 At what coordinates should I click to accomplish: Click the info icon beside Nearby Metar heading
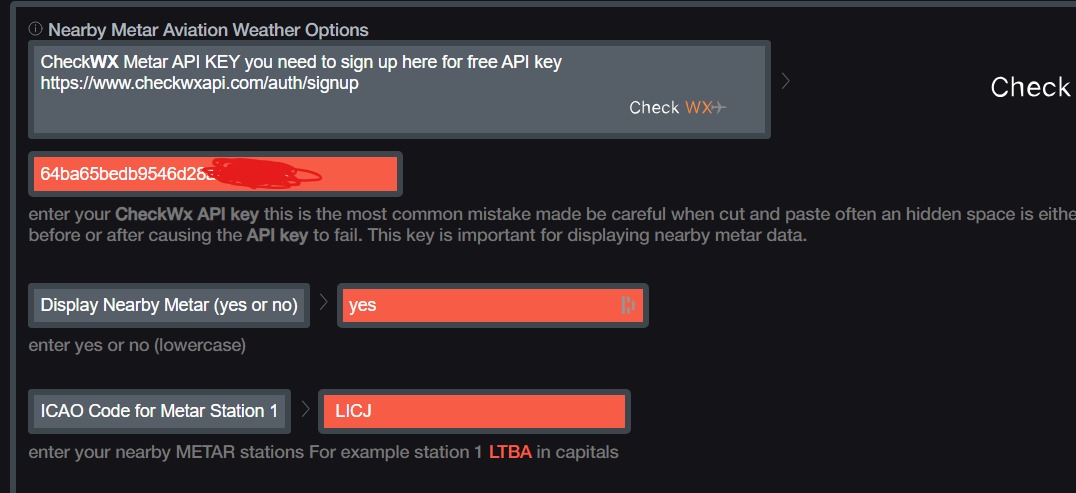(36, 30)
